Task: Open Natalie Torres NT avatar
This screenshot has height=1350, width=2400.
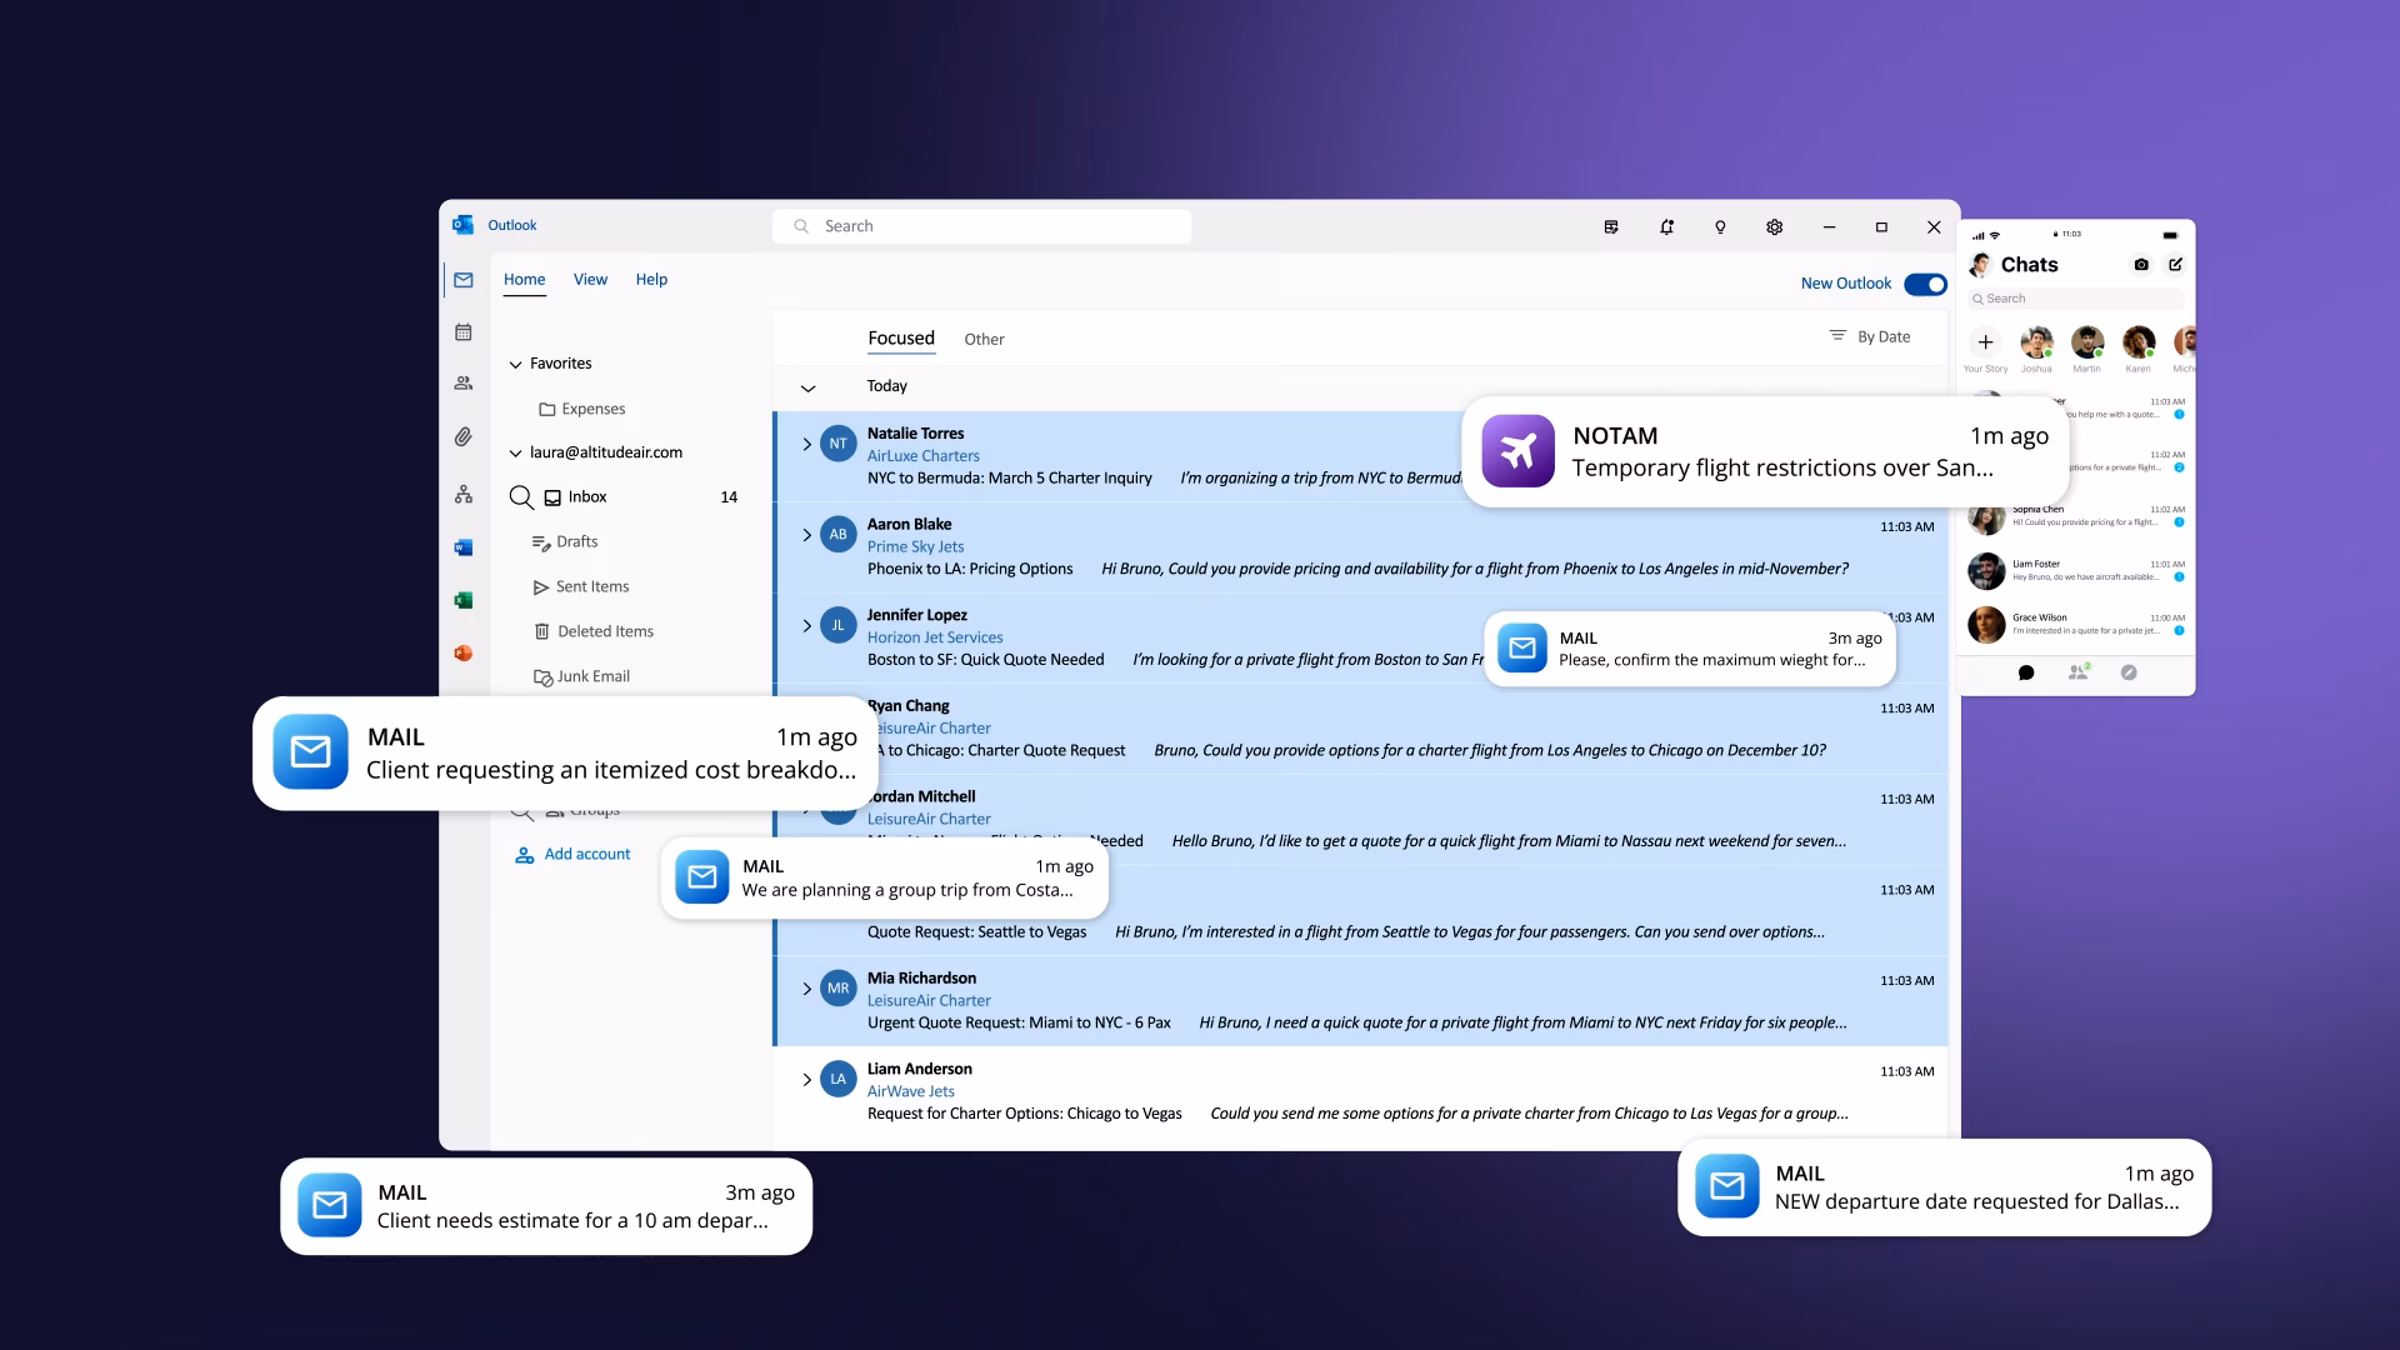Action: [838, 443]
